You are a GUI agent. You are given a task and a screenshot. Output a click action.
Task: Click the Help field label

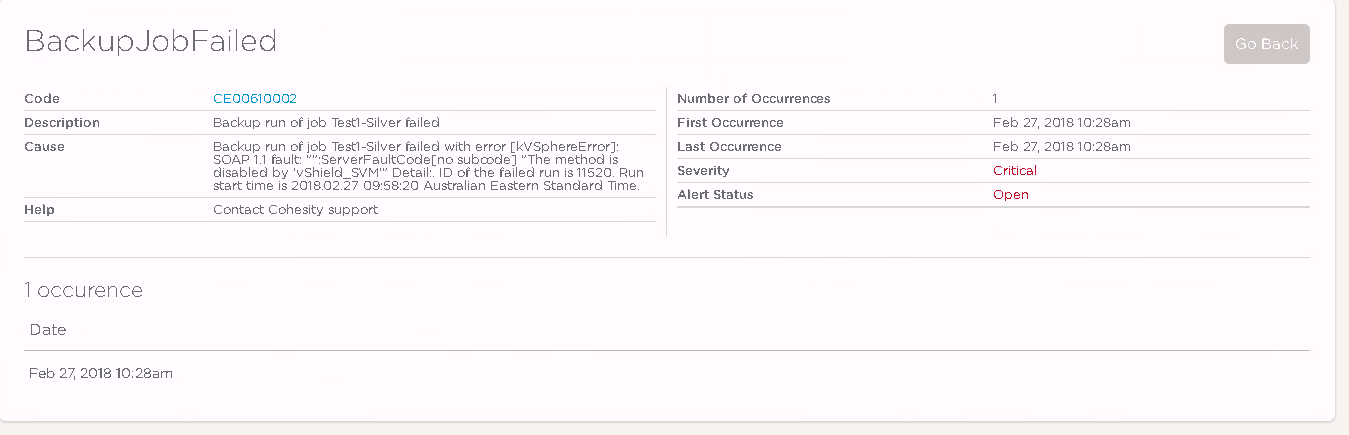pos(39,210)
